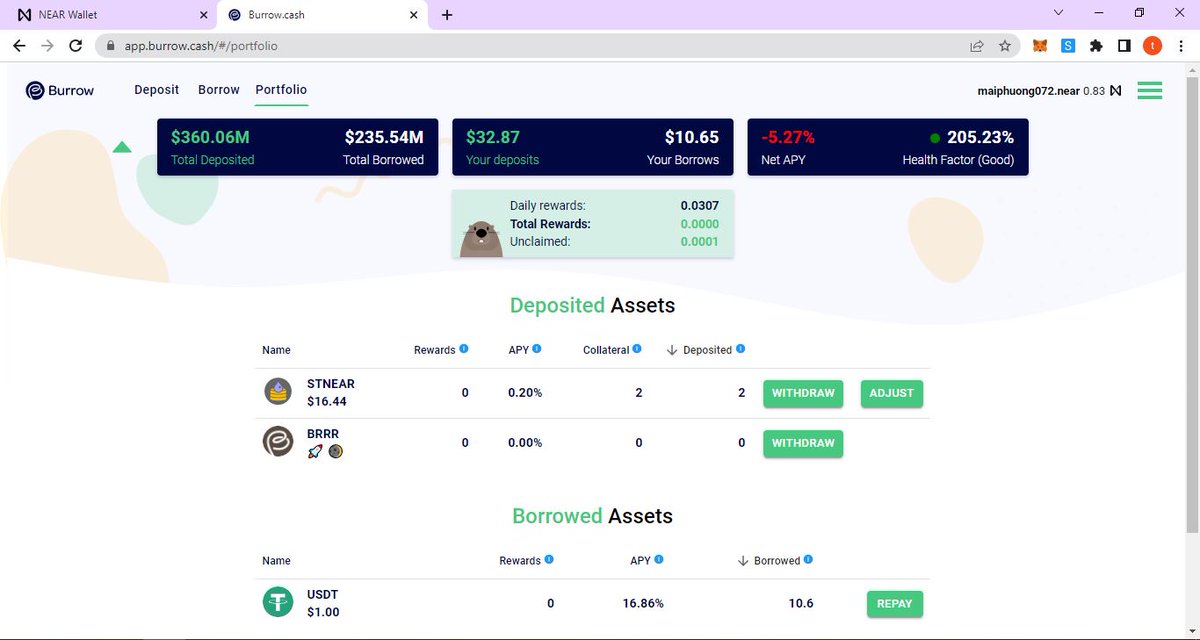Click info icon next to Borrowed Rewards
Screen dimensions: 1200x640
[x=549, y=560]
